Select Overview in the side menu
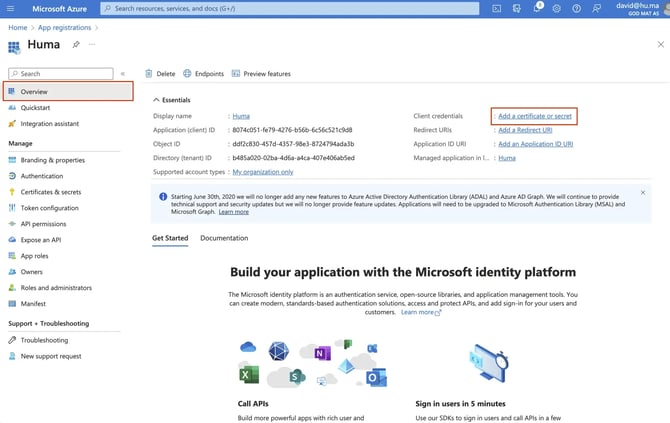The height and width of the screenshot is (423, 670). 68,91
